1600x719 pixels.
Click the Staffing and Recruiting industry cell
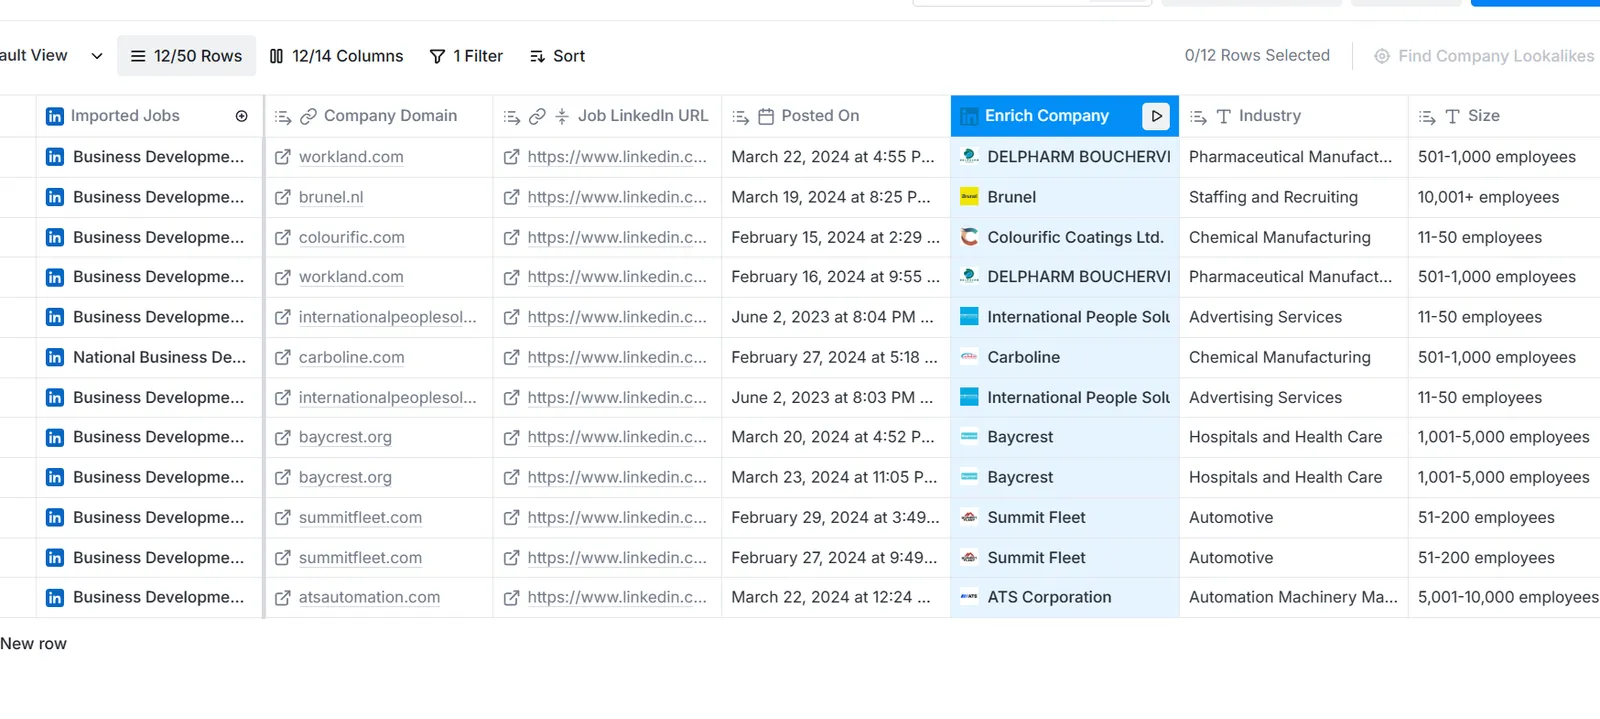tap(1294, 197)
